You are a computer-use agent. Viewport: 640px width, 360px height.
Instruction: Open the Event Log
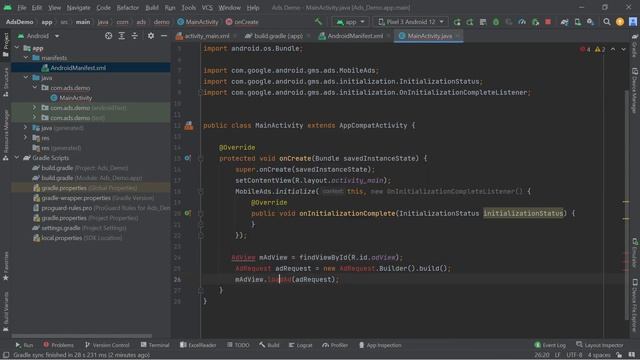pos(550,345)
